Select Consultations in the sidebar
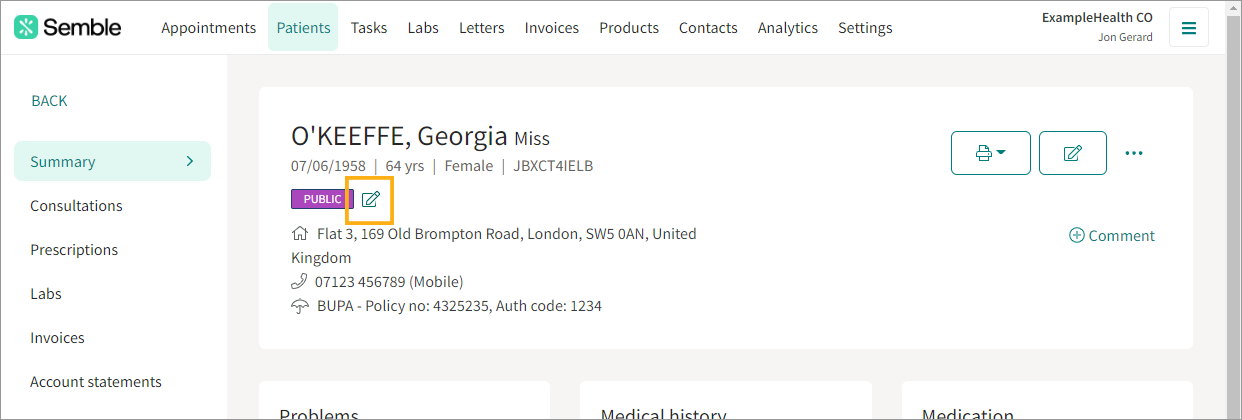 pos(76,206)
